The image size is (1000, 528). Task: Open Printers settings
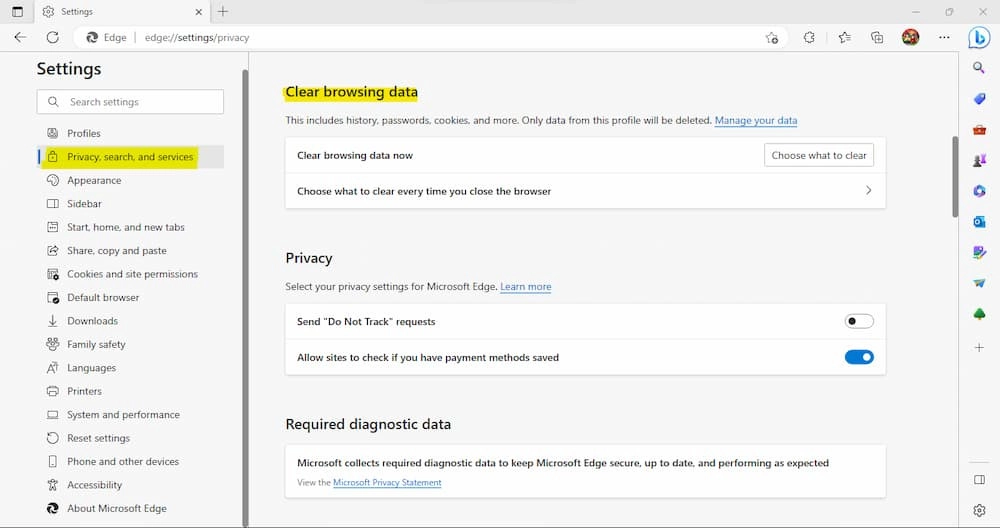pyautogui.click(x=131, y=391)
